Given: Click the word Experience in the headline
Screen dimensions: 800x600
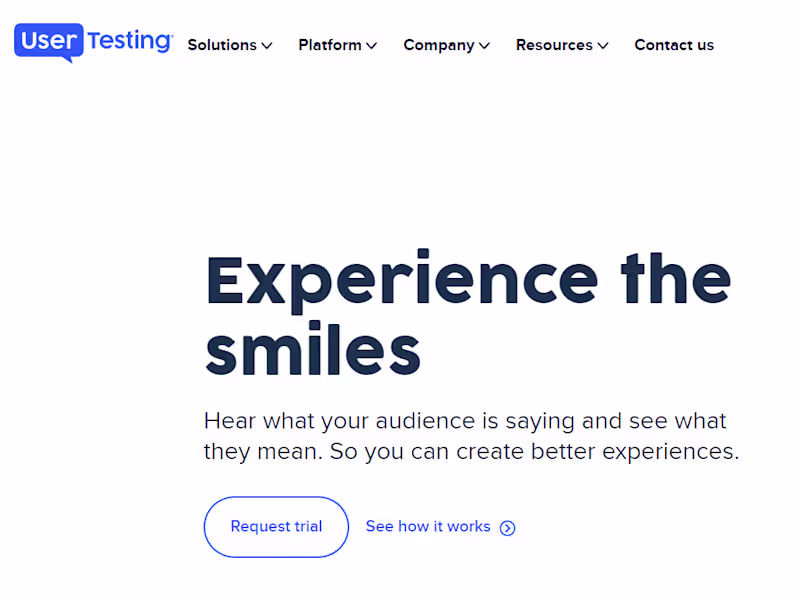Looking at the screenshot, I should [x=400, y=280].
